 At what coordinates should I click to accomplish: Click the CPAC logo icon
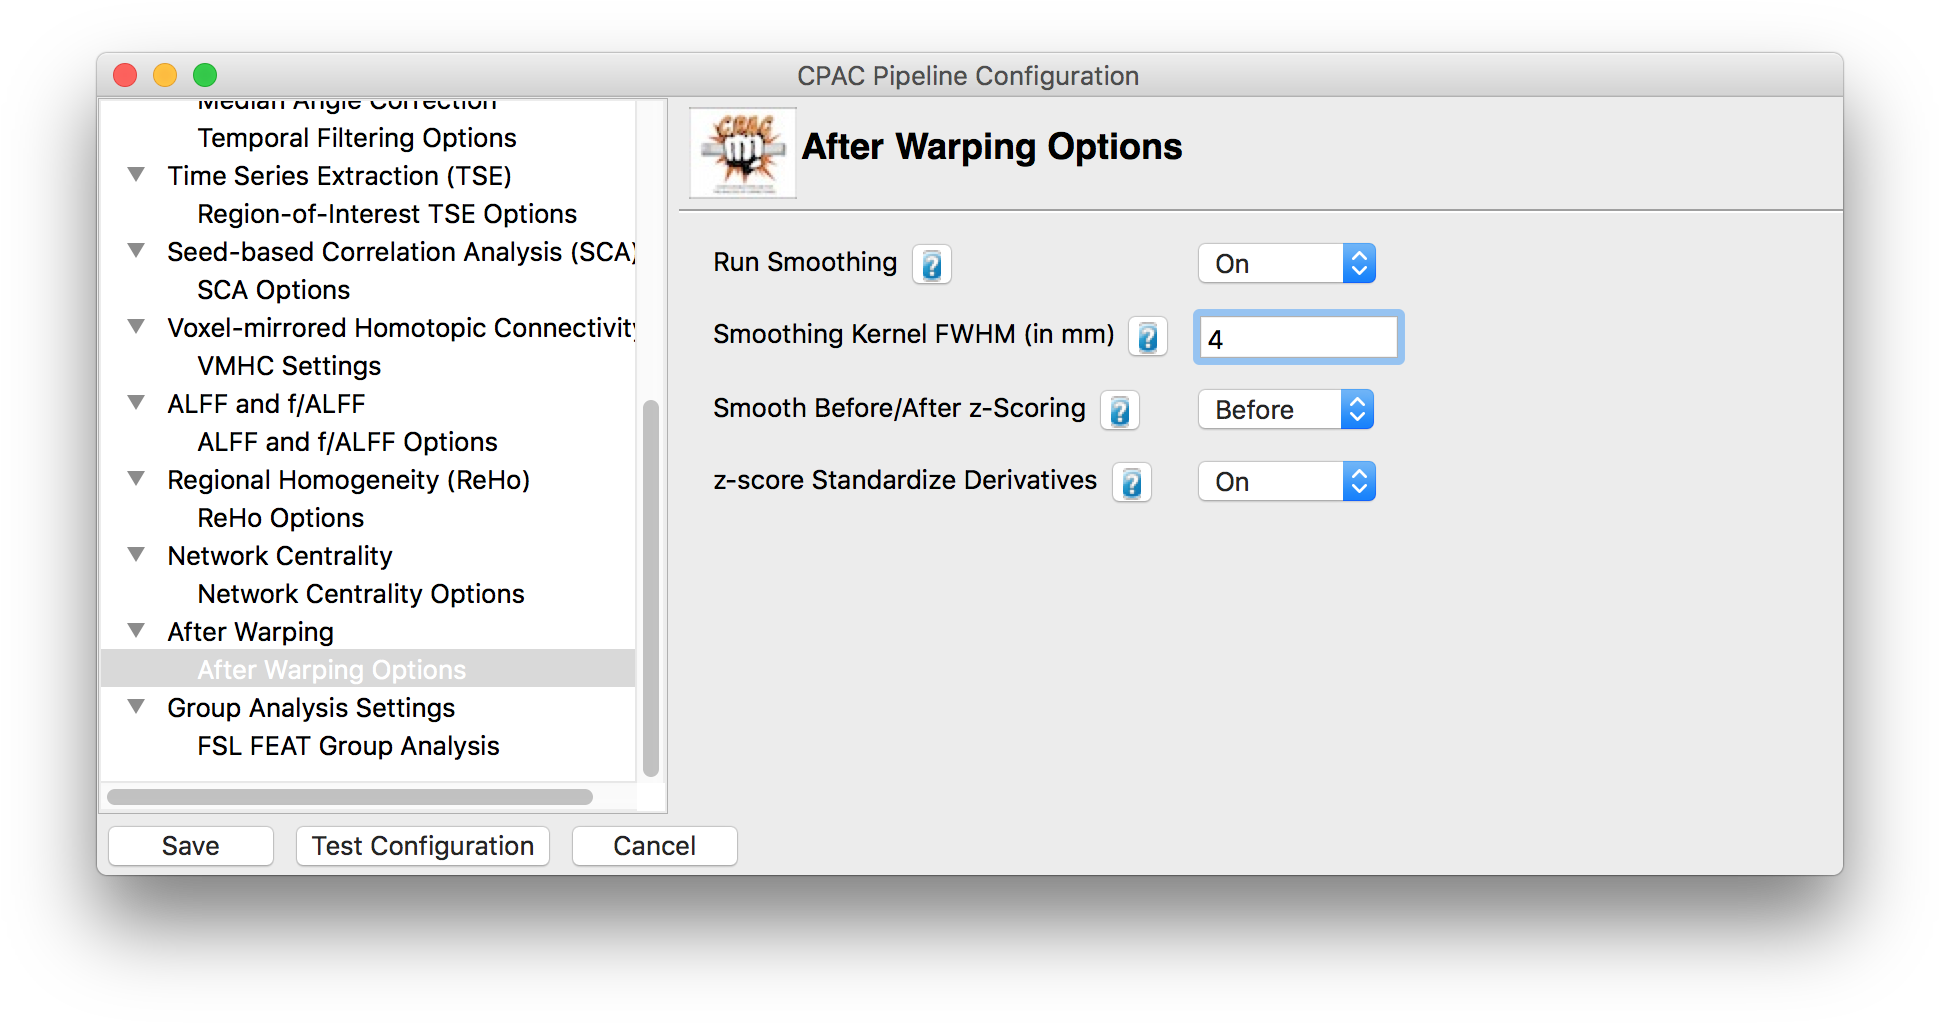click(x=741, y=152)
